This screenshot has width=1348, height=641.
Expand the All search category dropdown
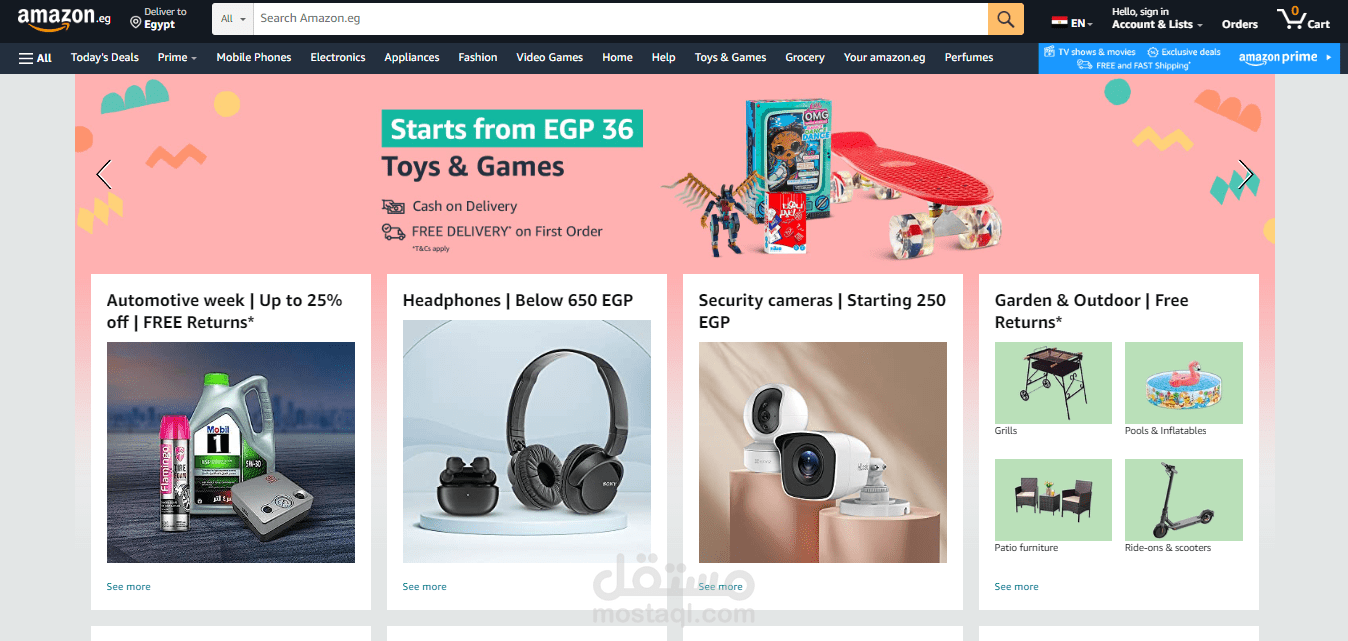pos(233,19)
